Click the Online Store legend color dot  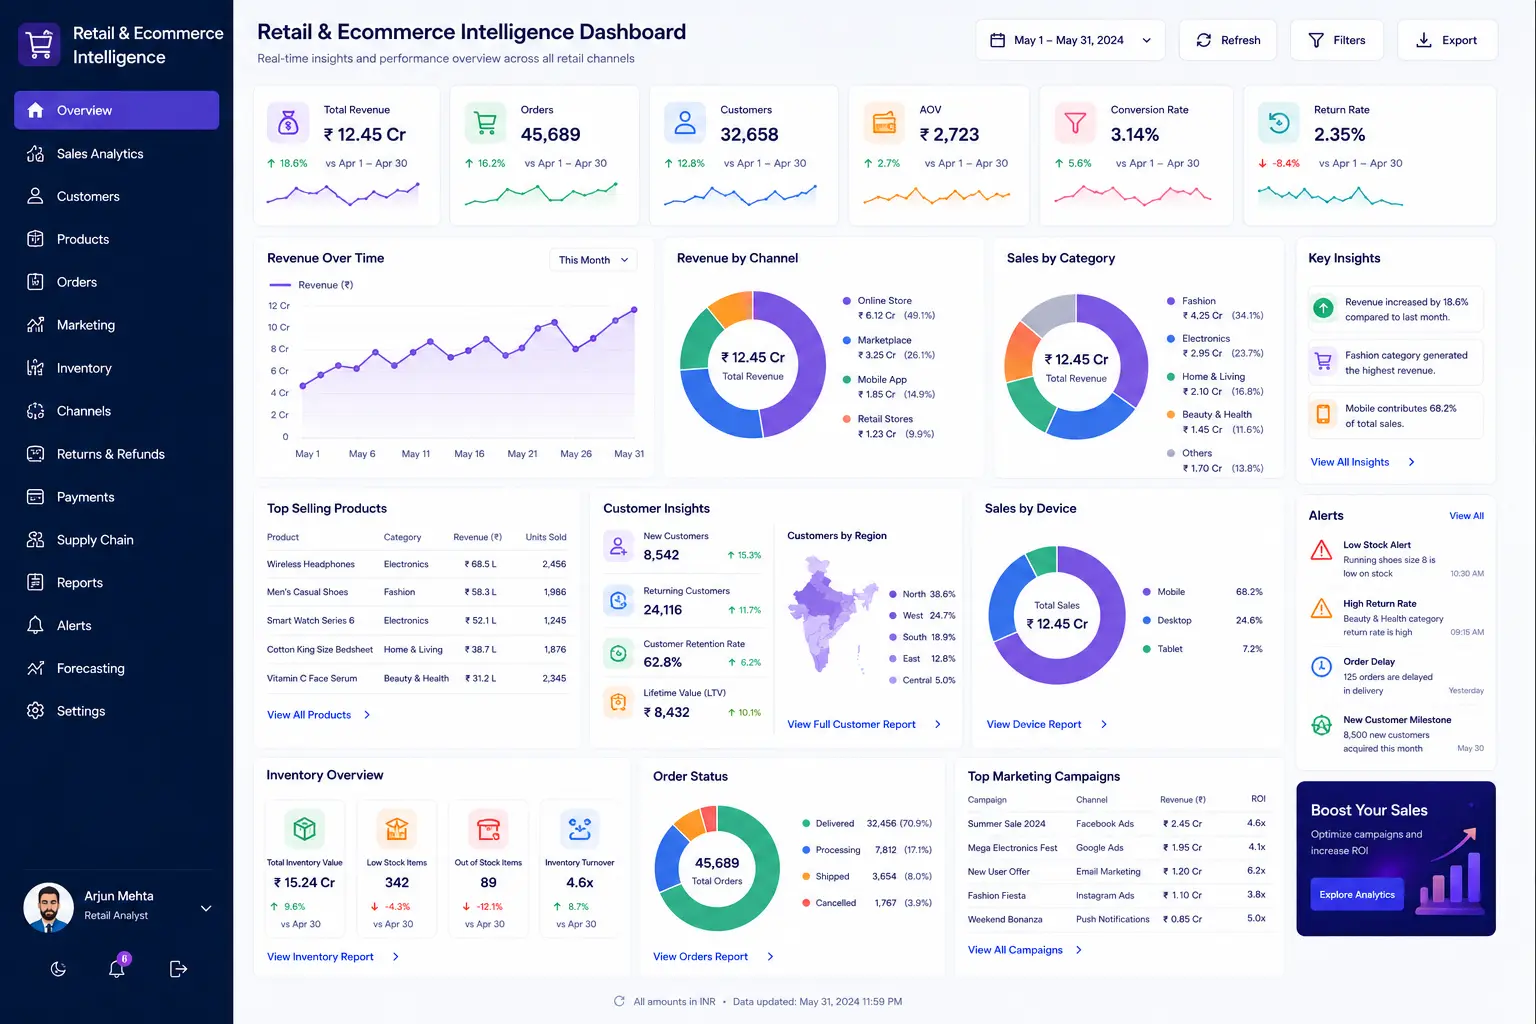(847, 300)
